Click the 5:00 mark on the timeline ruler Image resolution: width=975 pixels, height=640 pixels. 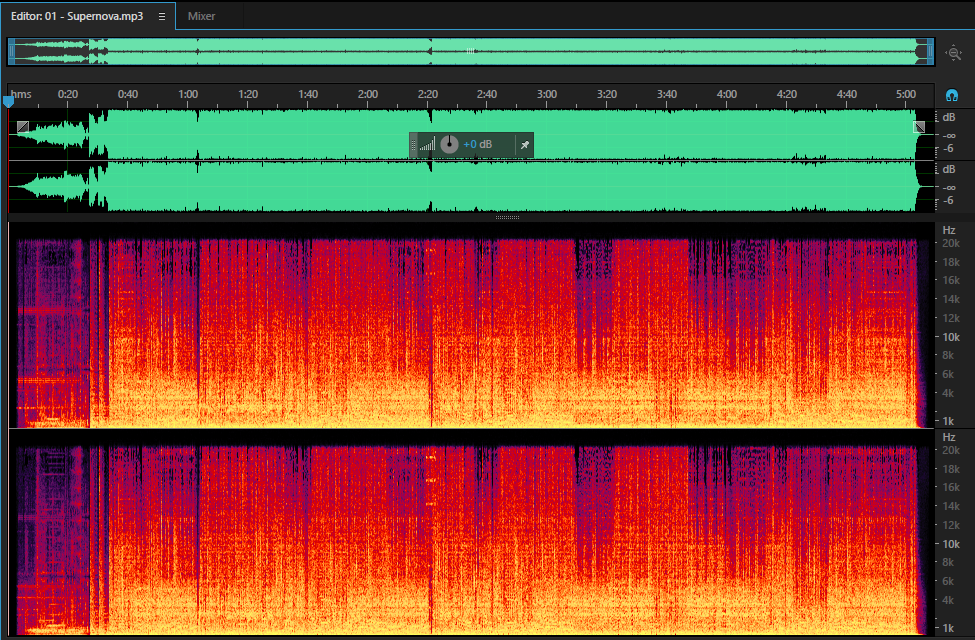click(906, 94)
